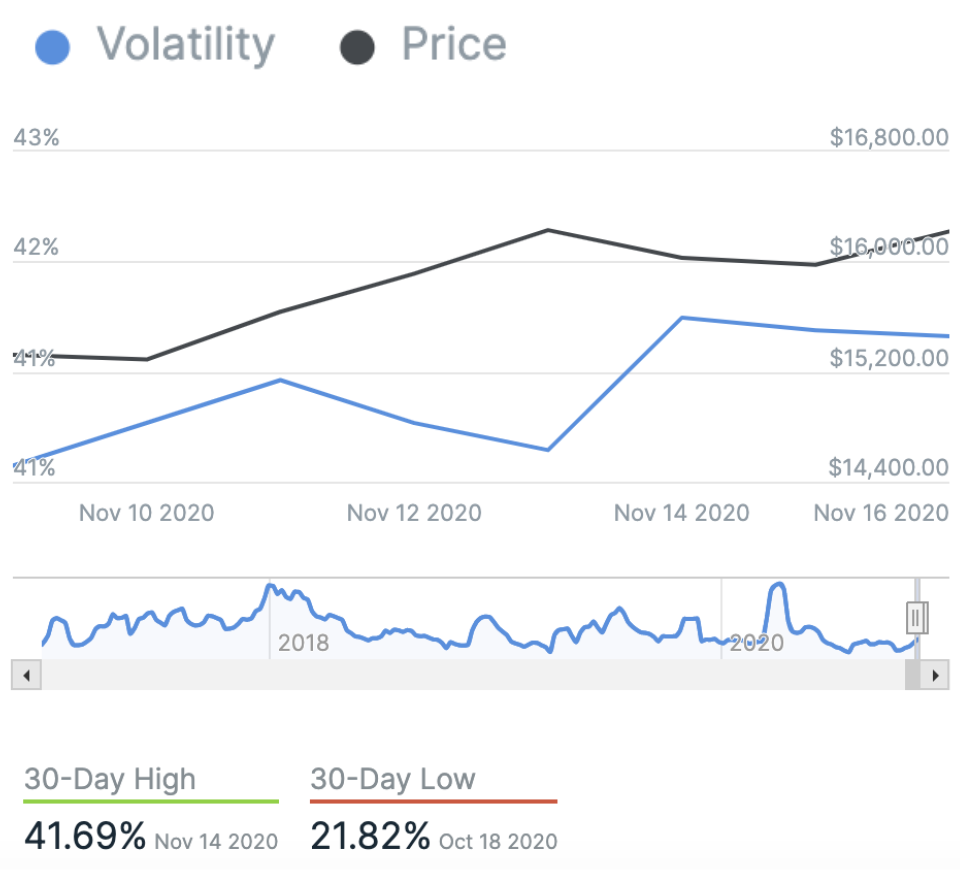Viewport: 960px width, 882px height.
Task: Toggle the Price series legend label
Action: [454, 45]
